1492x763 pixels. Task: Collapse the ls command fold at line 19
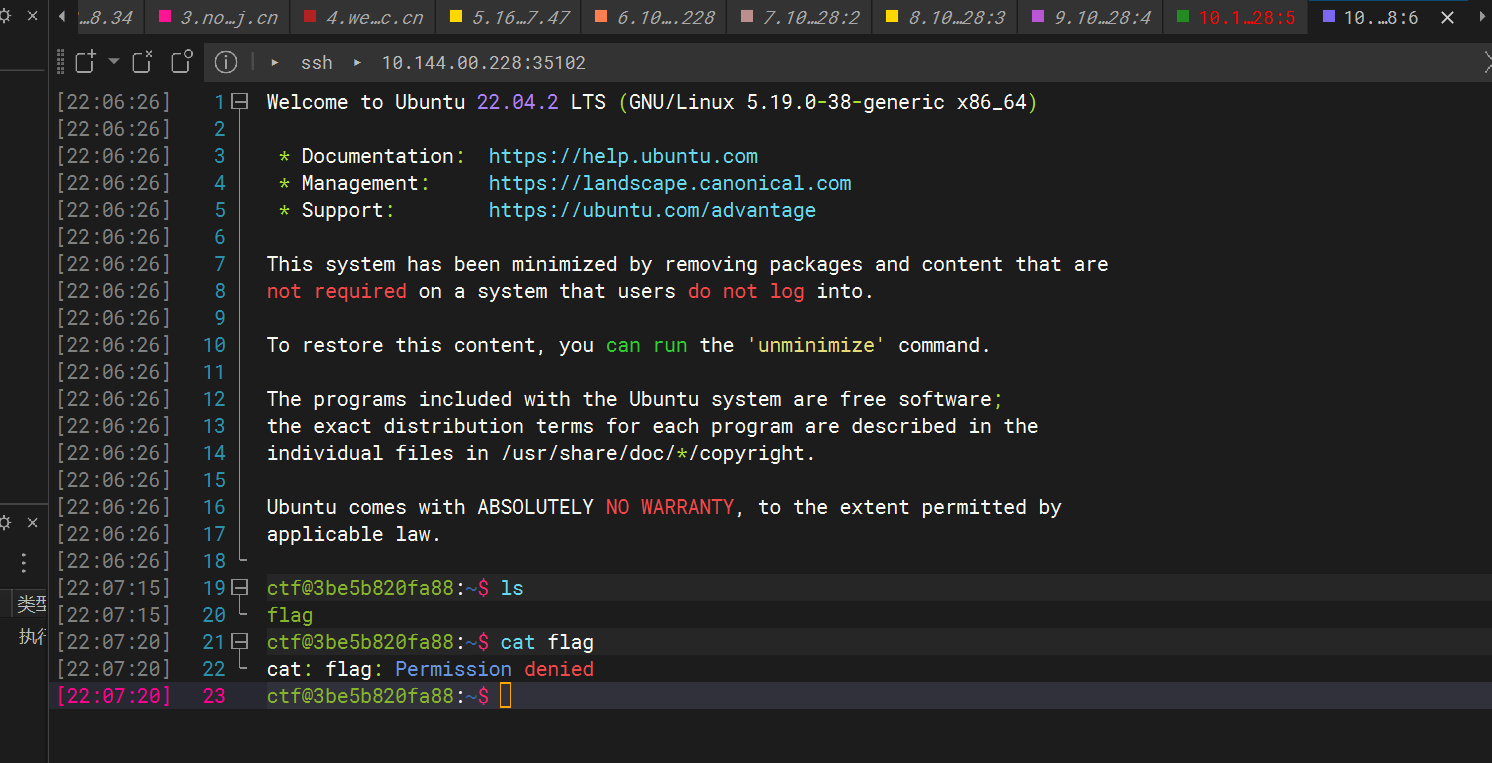click(239, 588)
